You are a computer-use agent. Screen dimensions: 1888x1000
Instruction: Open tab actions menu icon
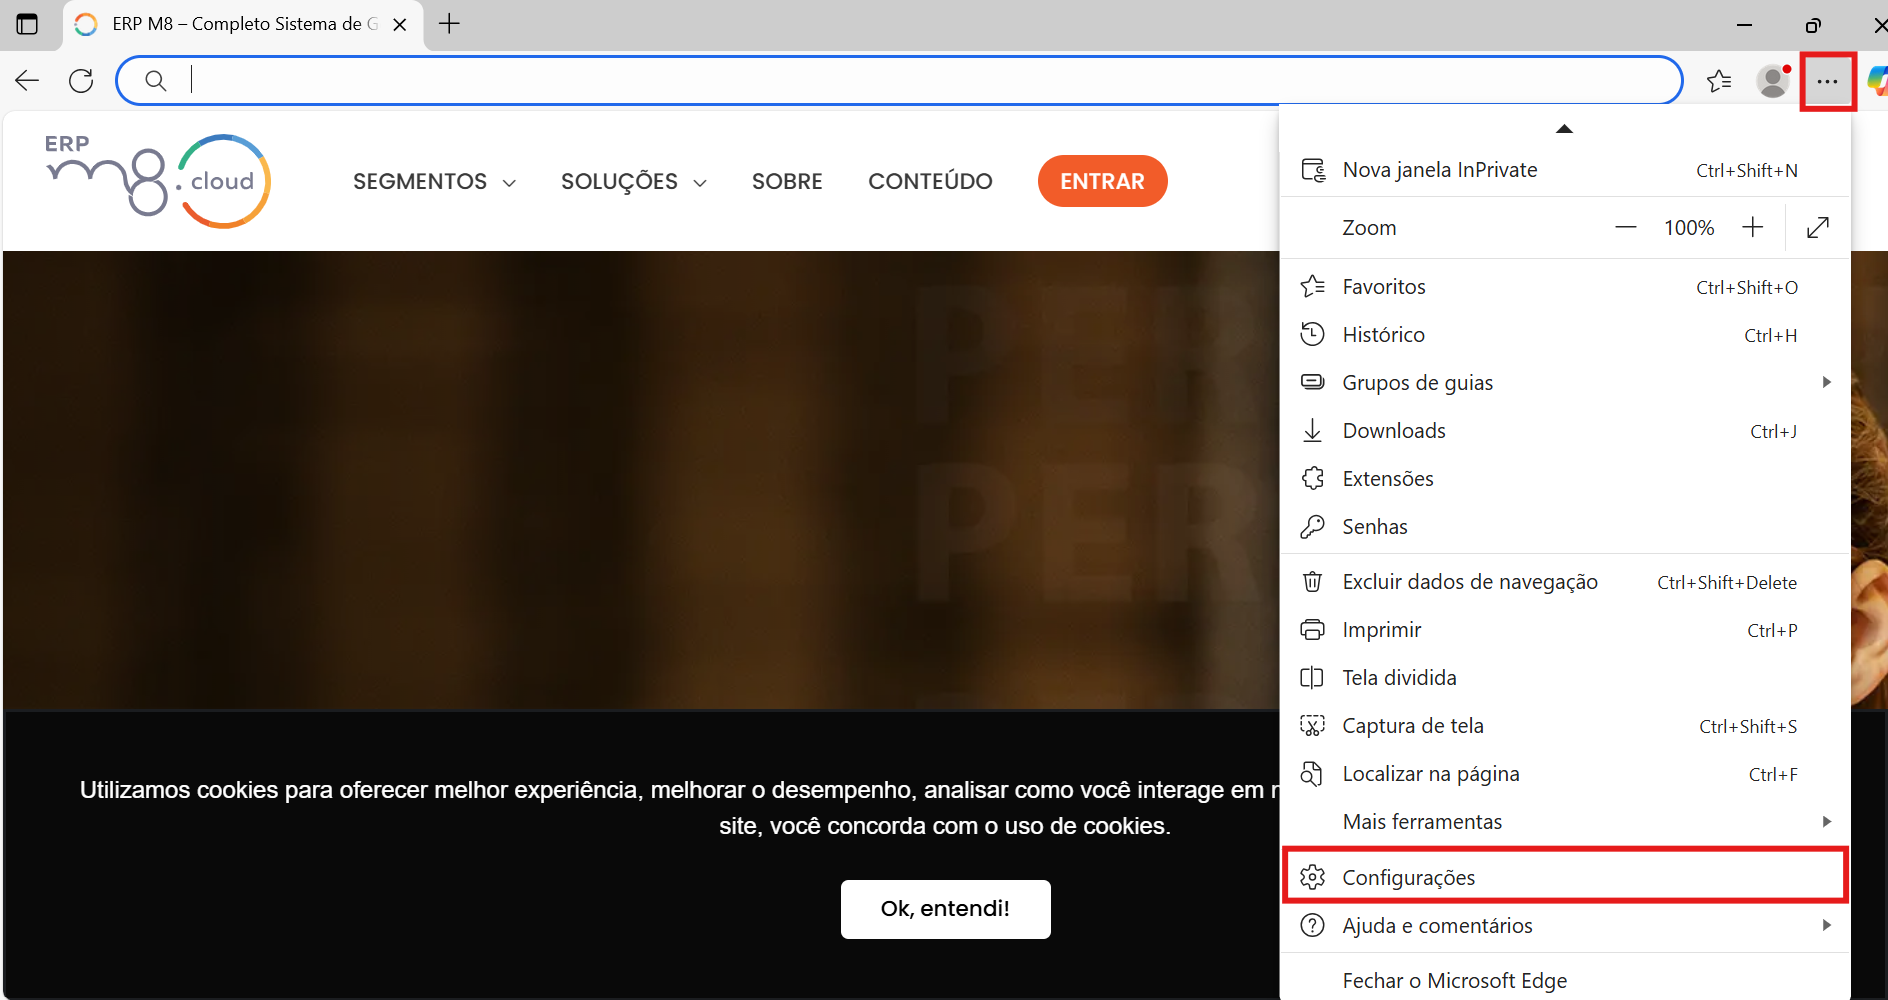[27, 24]
